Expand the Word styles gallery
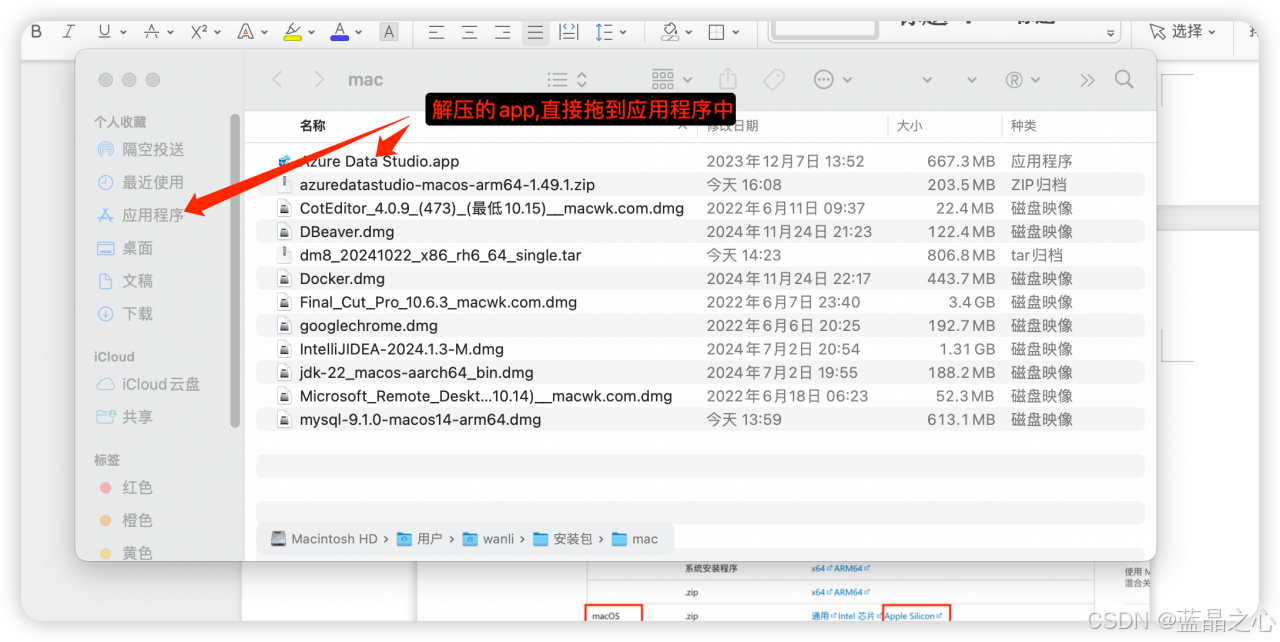 tap(1110, 33)
